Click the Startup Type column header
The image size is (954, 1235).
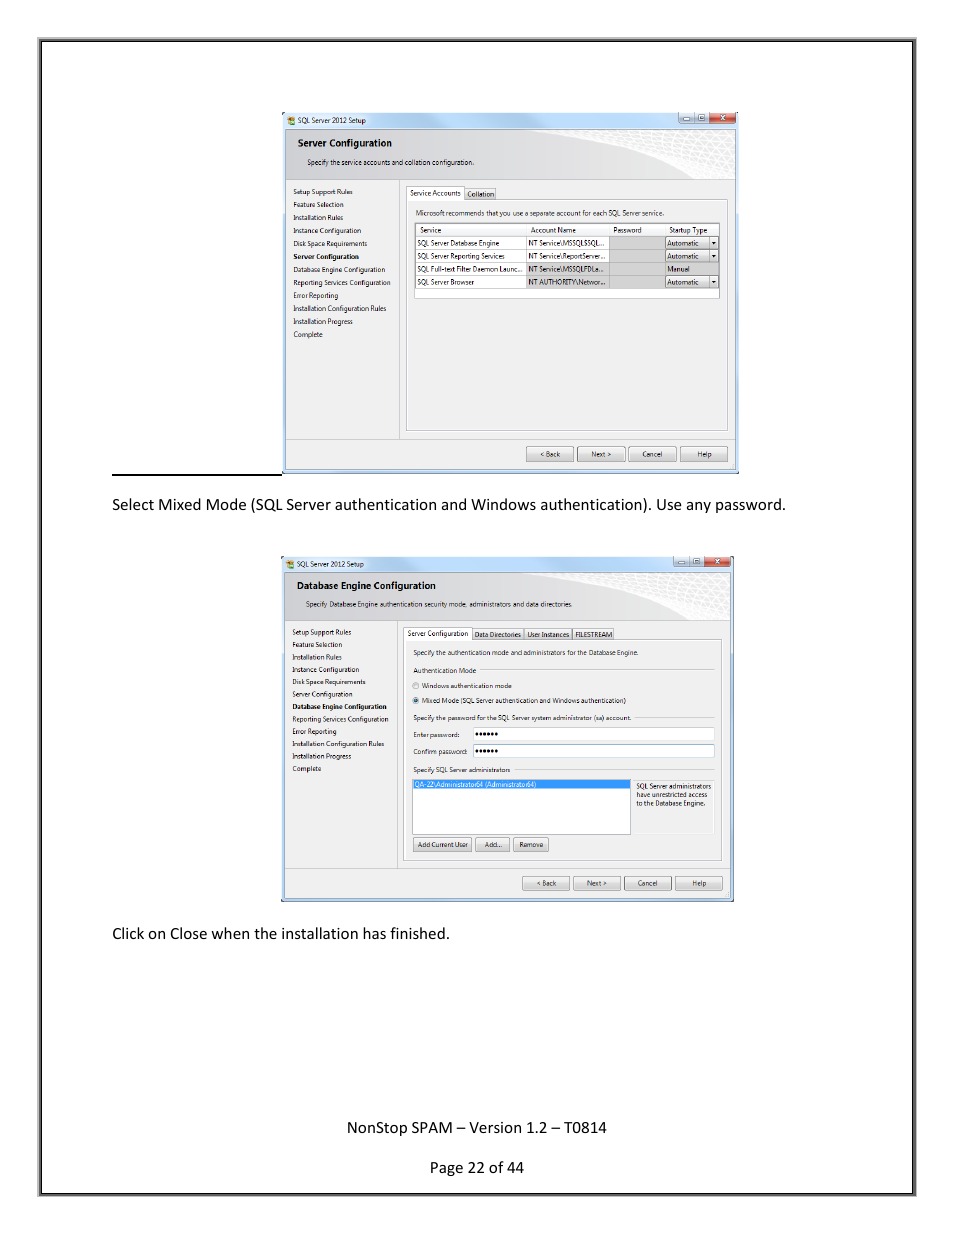coord(692,230)
